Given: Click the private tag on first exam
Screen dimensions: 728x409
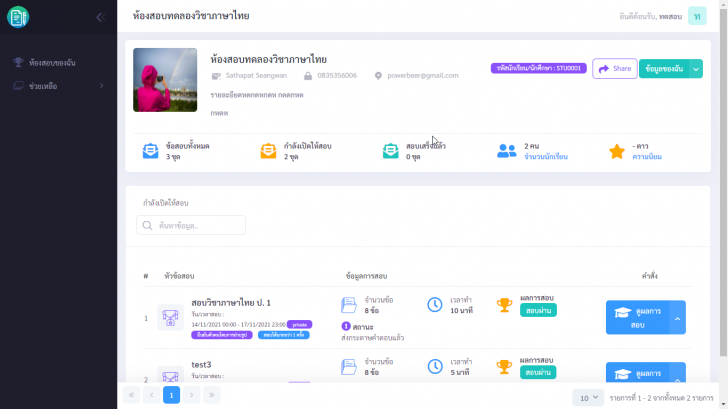Looking at the screenshot, I should pyautogui.click(x=299, y=325).
